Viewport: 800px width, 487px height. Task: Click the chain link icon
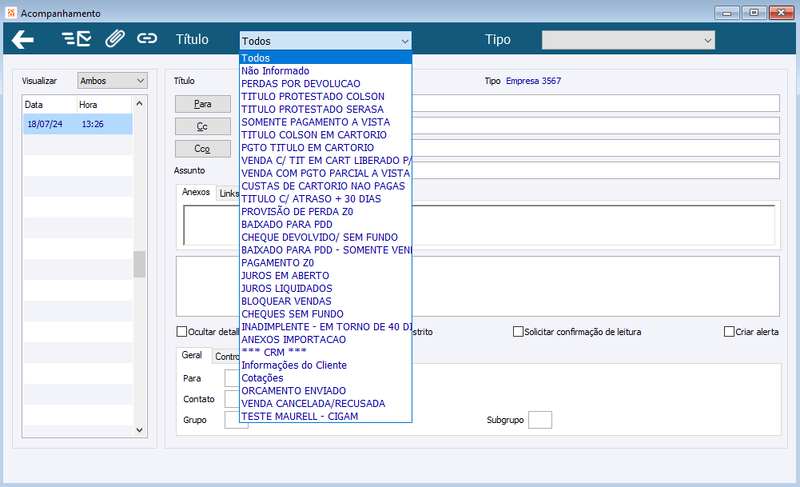coord(146,38)
